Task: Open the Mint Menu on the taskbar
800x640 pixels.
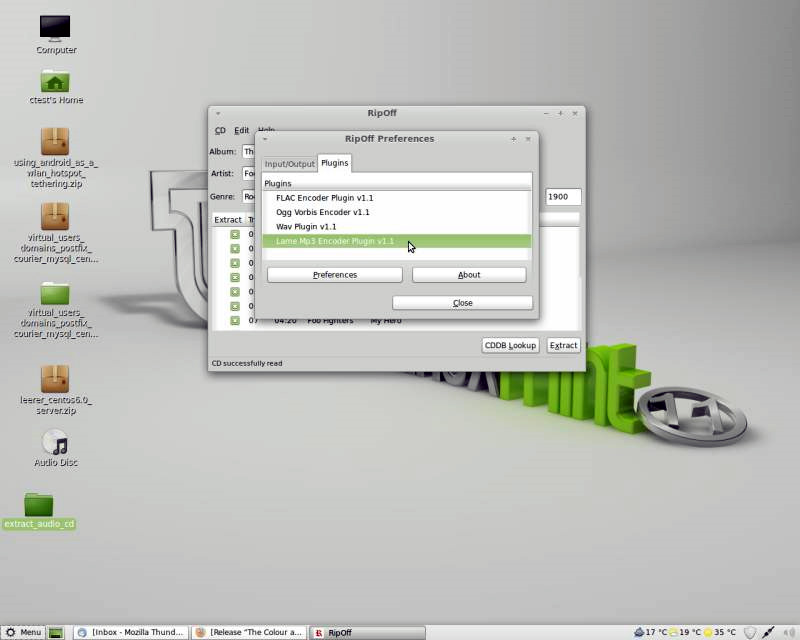Action: click(x=23, y=633)
